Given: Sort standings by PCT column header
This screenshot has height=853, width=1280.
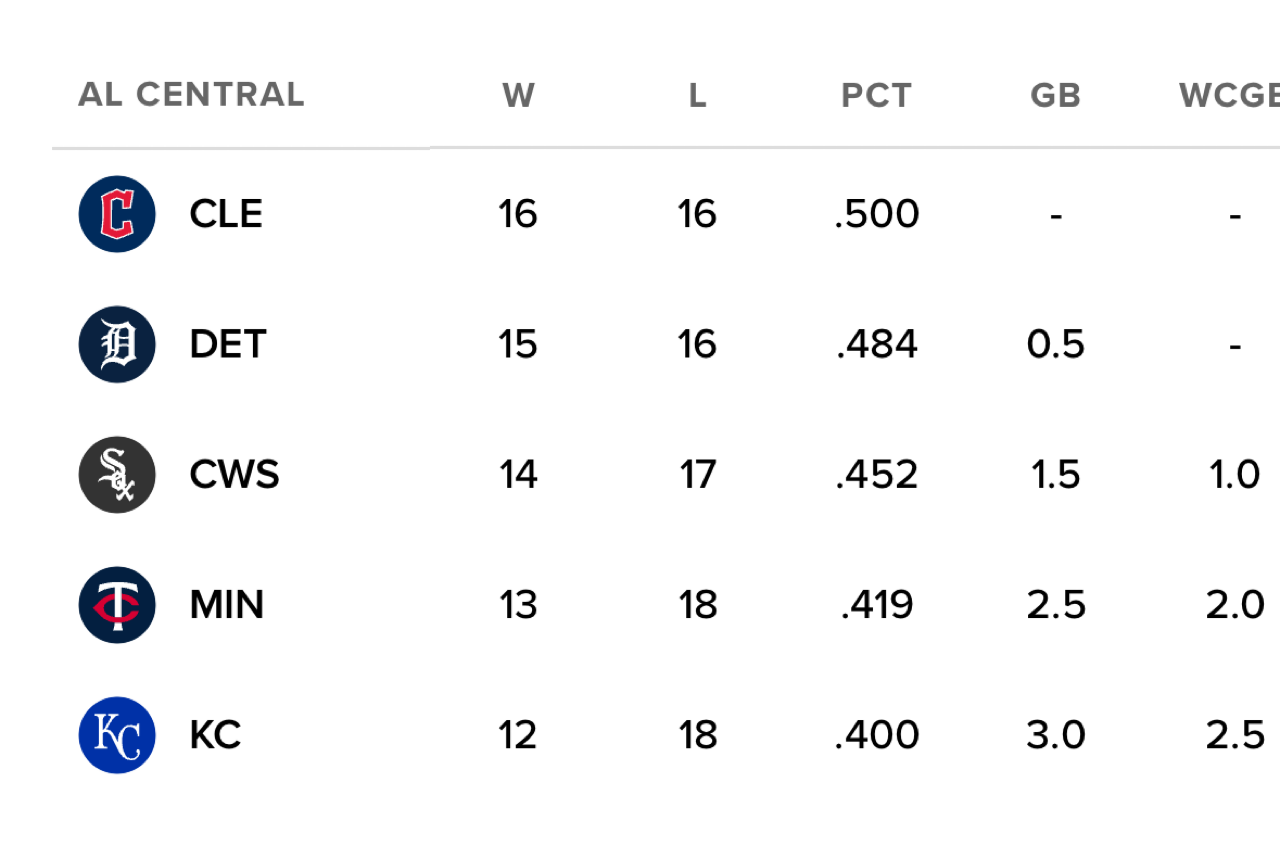Looking at the screenshot, I should click(876, 95).
